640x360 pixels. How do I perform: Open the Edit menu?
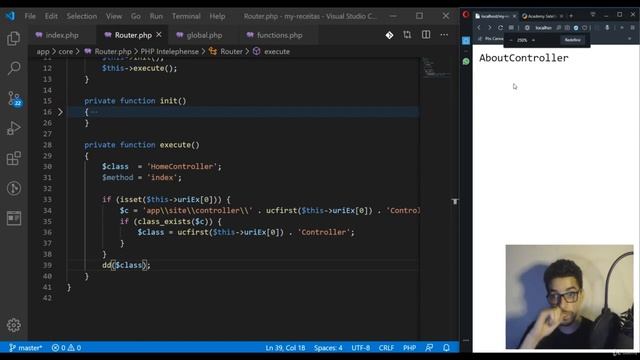51,16
